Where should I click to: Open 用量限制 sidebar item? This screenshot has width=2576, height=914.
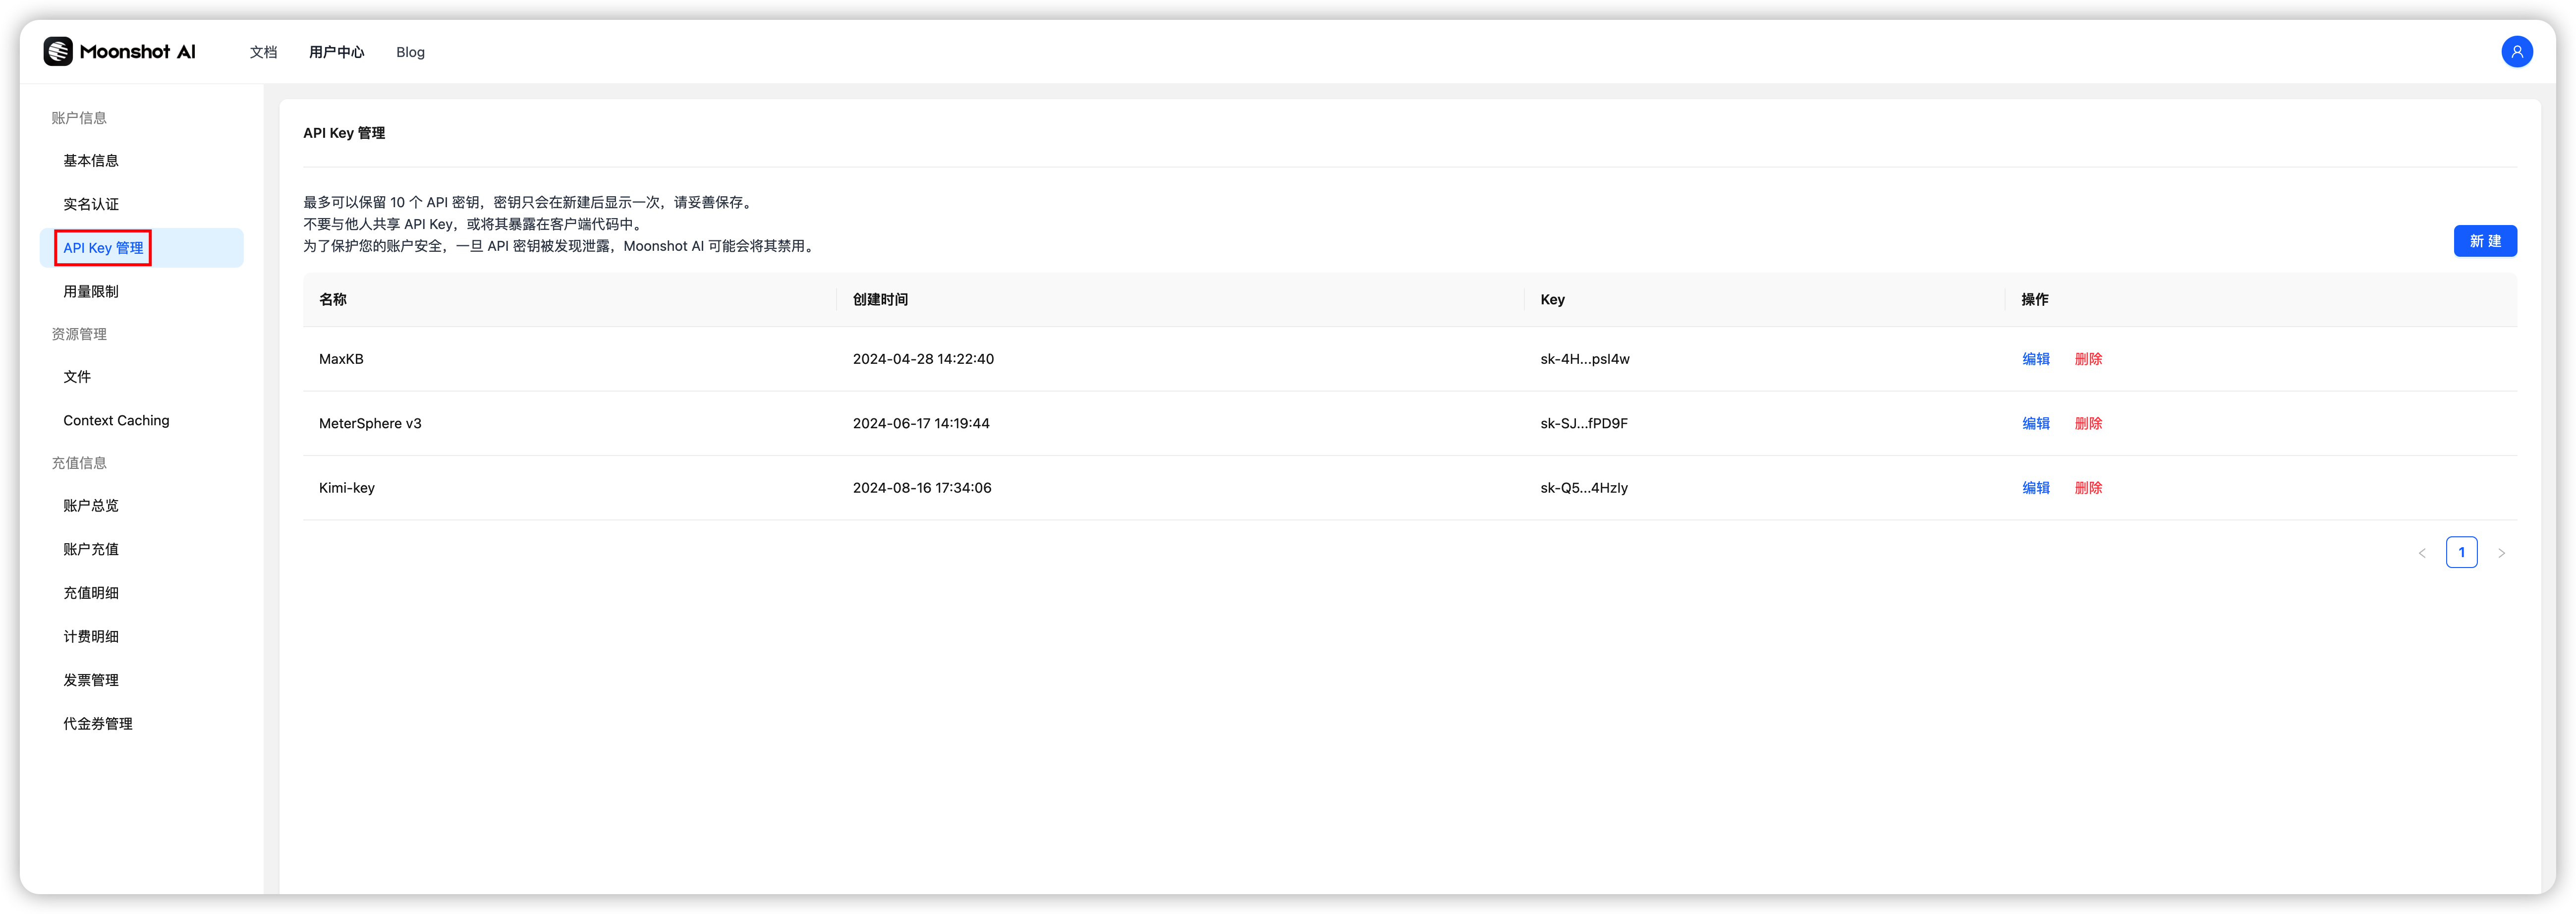[x=91, y=291]
